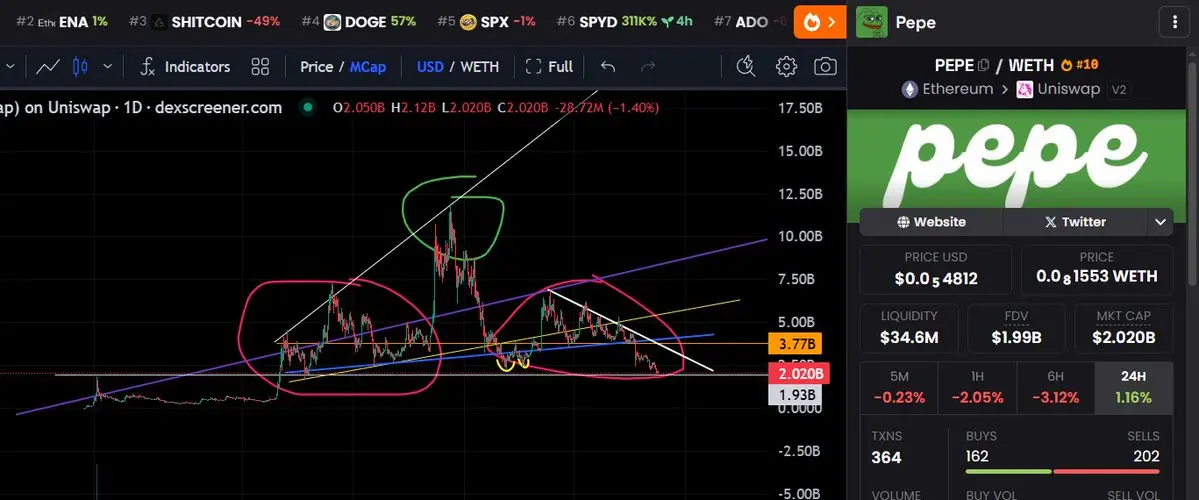Screen dimensions: 1199x500
Task: Click the green buys ratio bar
Action: tap(1008, 471)
